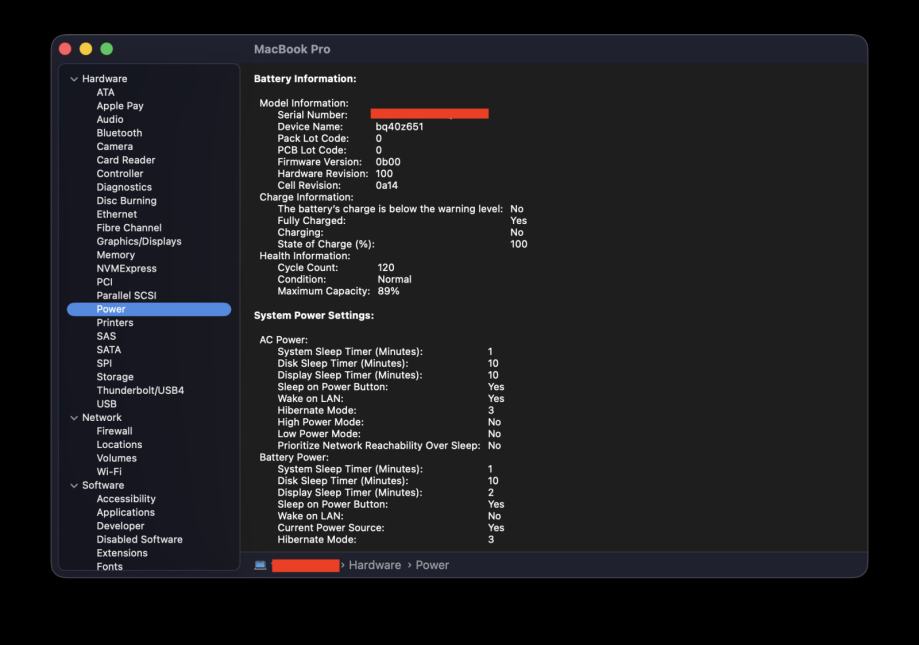Collapse the Hardware section chevron
The width and height of the screenshot is (919, 645).
[74, 79]
